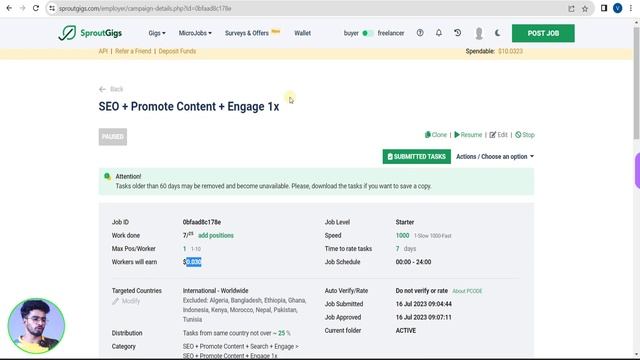Click Job Approved date 16 Jul 2023 09:07:11
Viewport: 640px width, 360px height.
pos(424,317)
